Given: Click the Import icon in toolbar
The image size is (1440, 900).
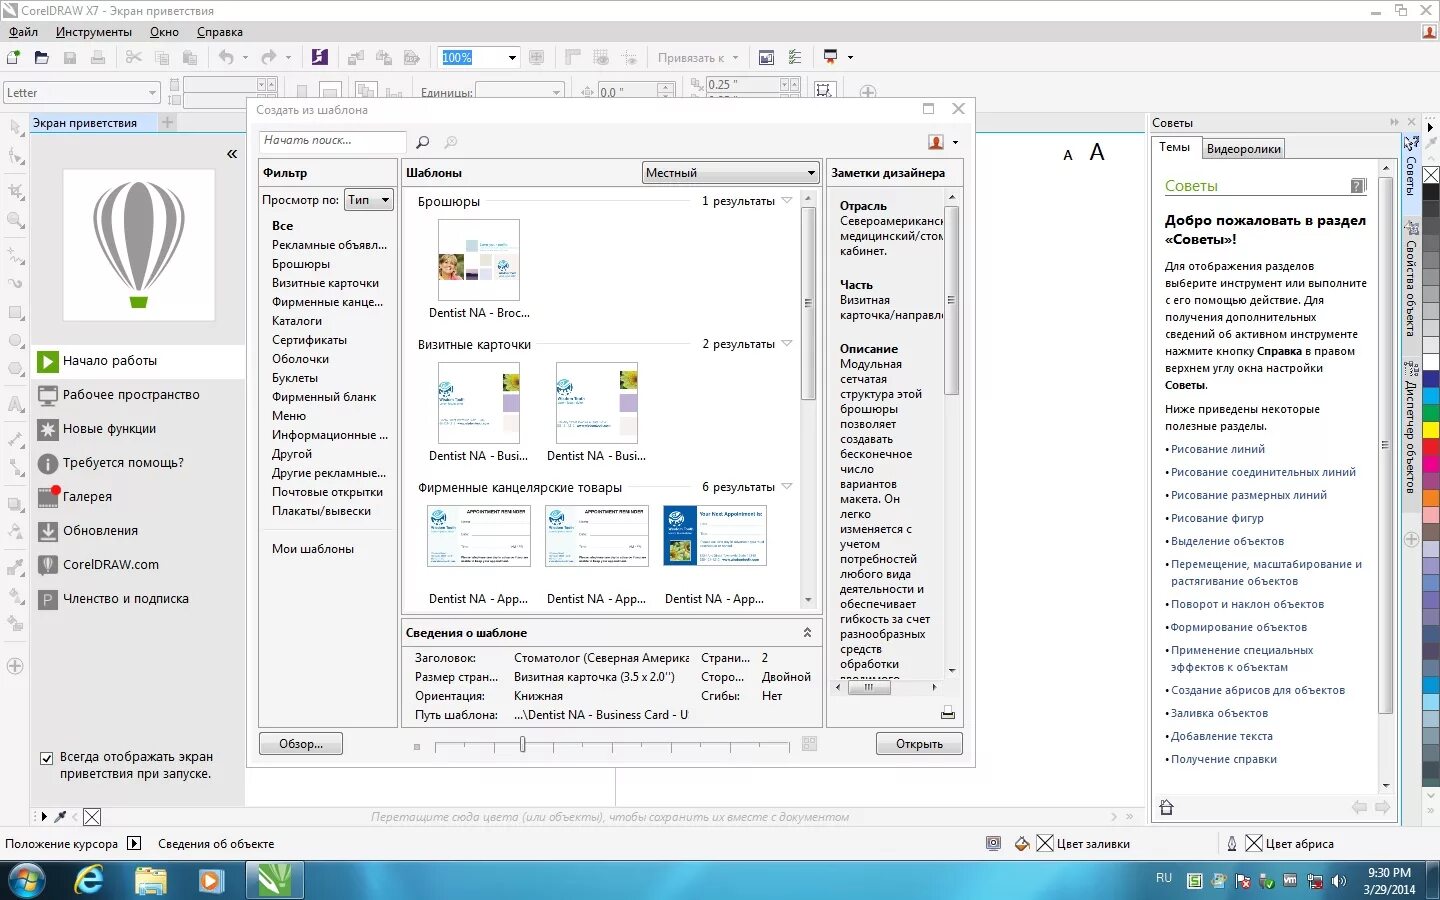Looking at the screenshot, I should coord(355,58).
